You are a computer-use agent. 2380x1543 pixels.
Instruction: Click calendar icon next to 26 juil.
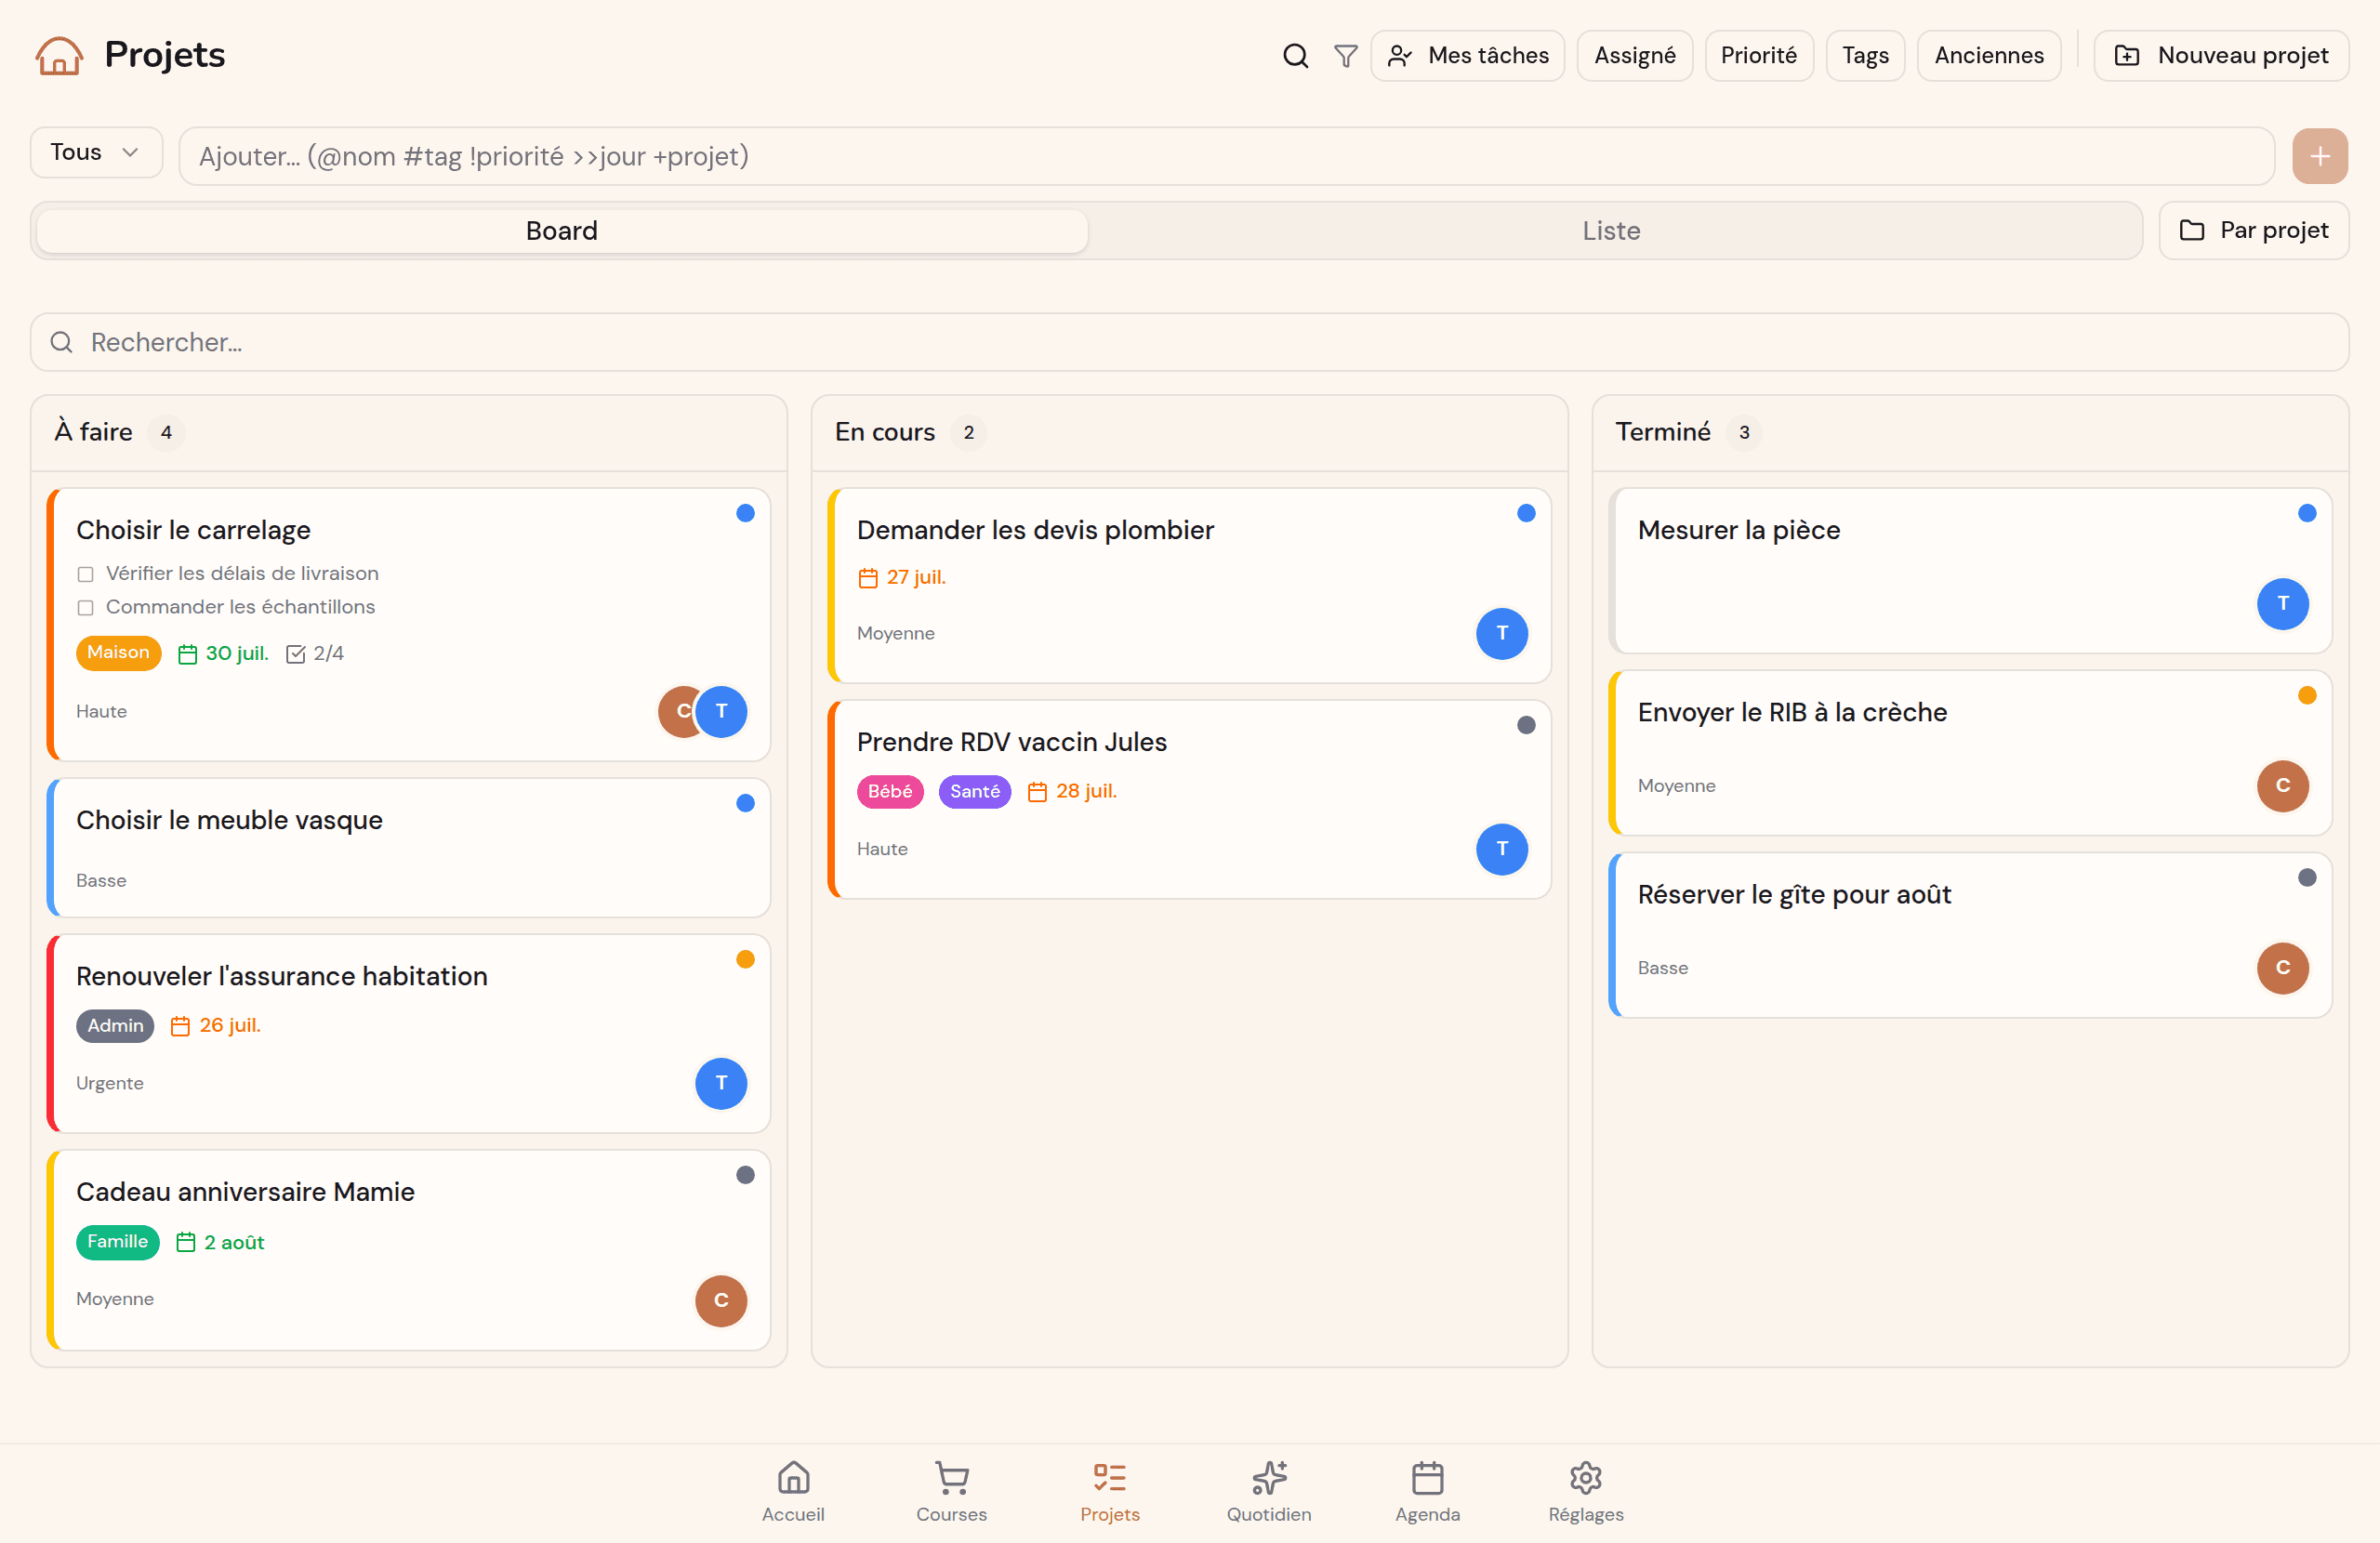pyautogui.click(x=180, y=1026)
